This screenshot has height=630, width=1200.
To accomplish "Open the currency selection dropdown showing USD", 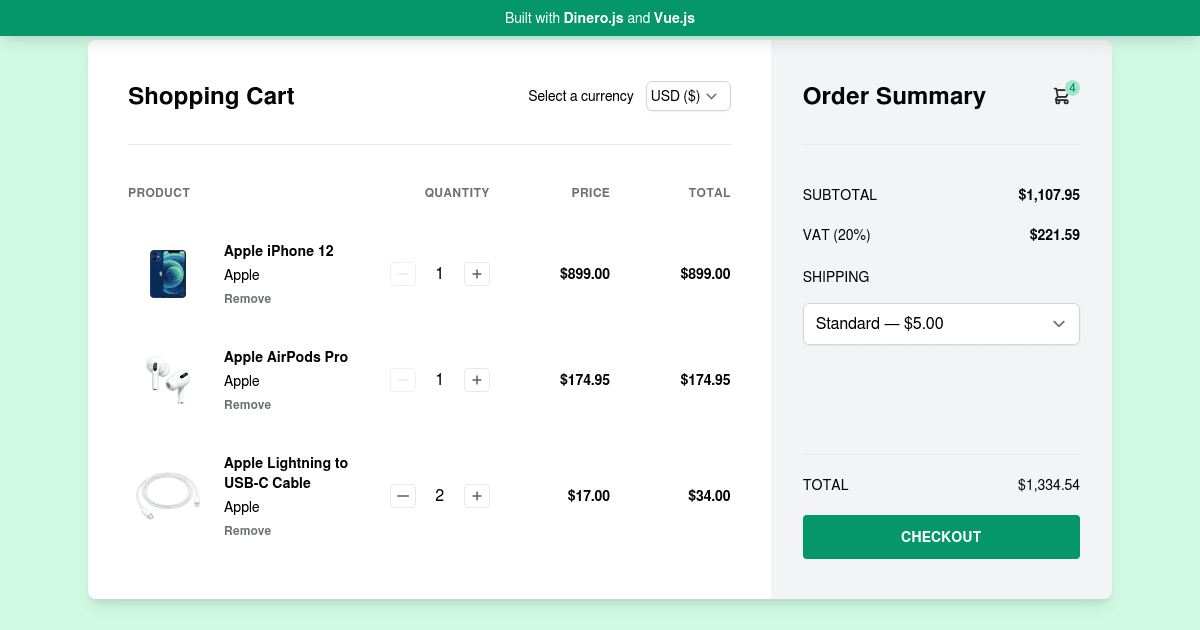I will point(688,96).
